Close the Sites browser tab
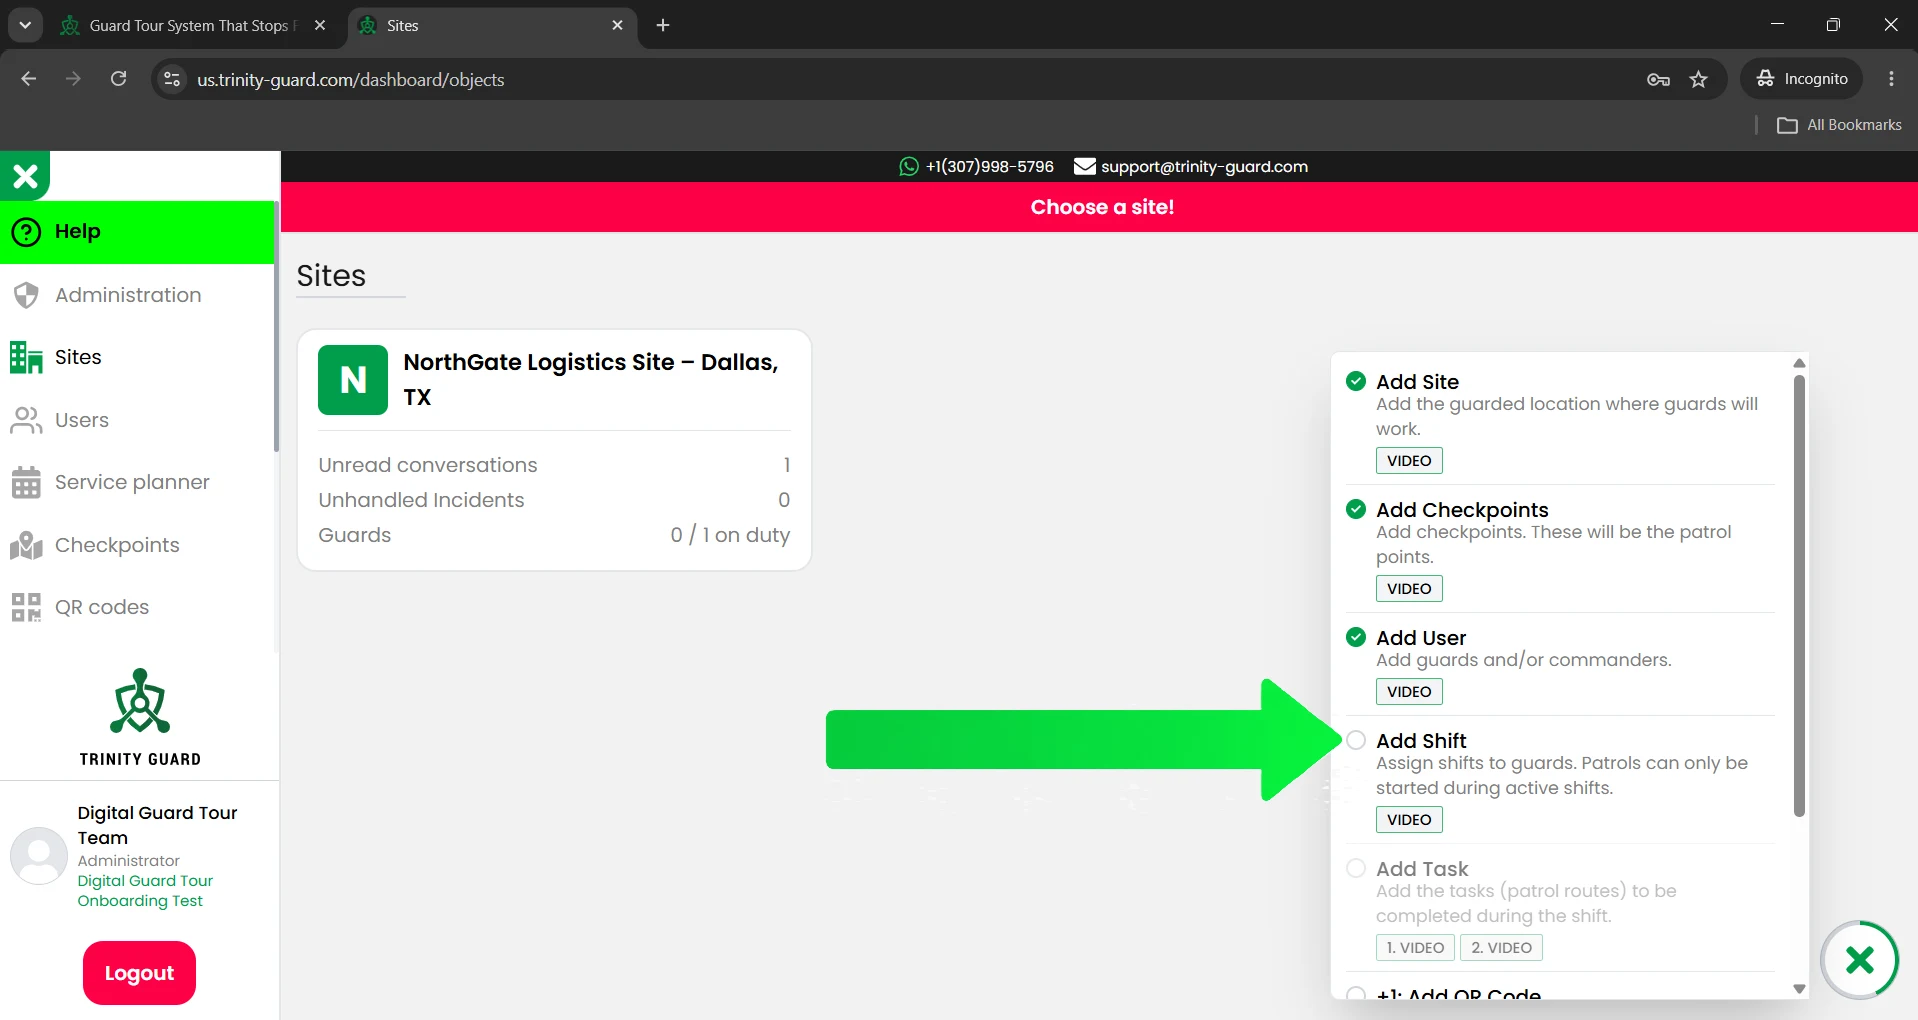This screenshot has height=1020, width=1918. (x=617, y=26)
